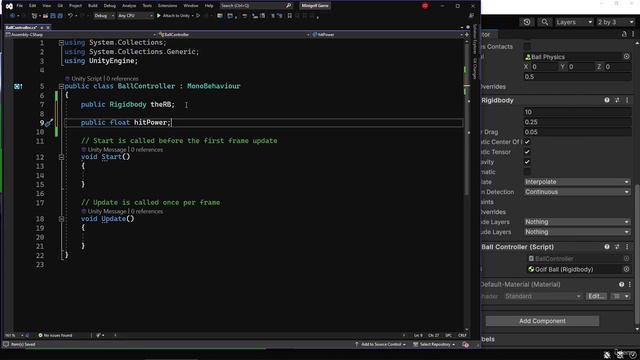Open the Rigidbody component three-dot menu
Image resolution: width=640 pixels, height=360 pixels.
(x=627, y=100)
